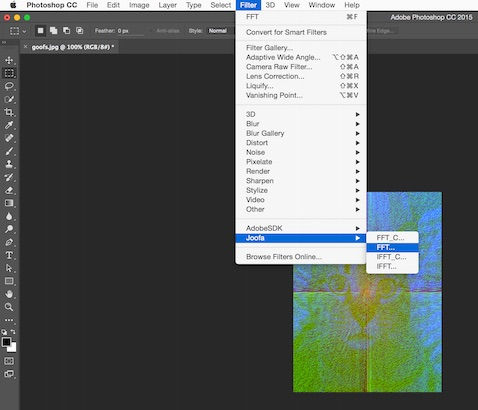Click the foreground color swatch
Image resolution: width=478 pixels, height=410 pixels.
point(6,342)
